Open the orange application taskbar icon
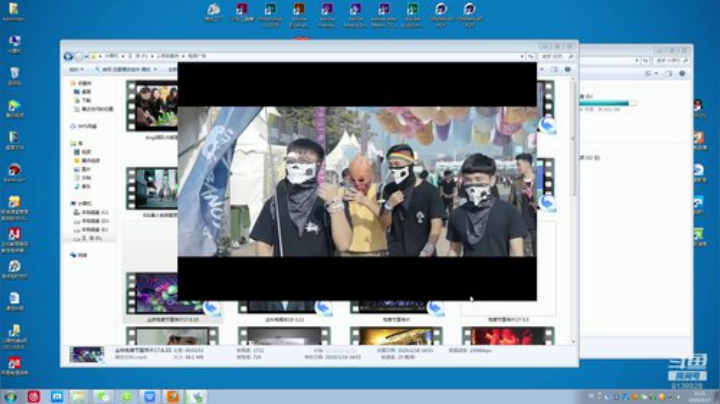Image resolution: width=720 pixels, height=404 pixels. (173, 397)
